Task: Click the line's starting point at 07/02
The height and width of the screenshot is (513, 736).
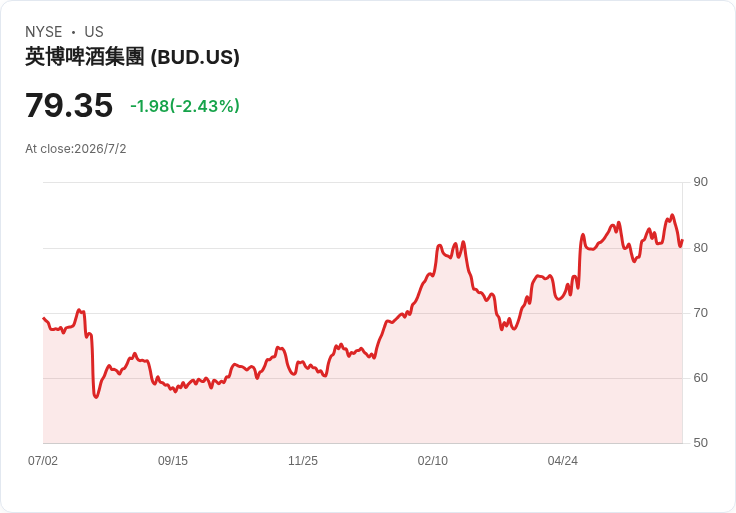Action: pyautogui.click(x=44, y=318)
